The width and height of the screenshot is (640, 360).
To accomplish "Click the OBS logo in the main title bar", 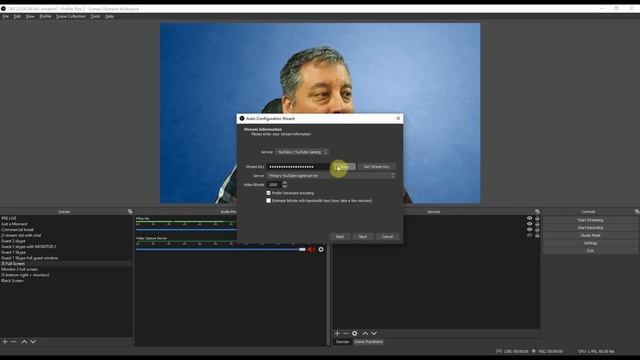I will pos(3,9).
